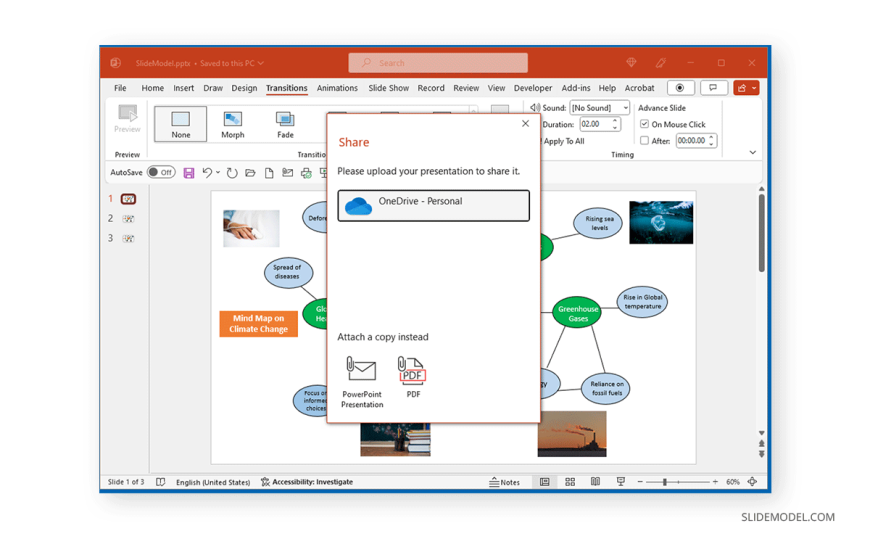The height and width of the screenshot is (539, 870).
Task: Open the Animations tab
Action: pos(337,88)
